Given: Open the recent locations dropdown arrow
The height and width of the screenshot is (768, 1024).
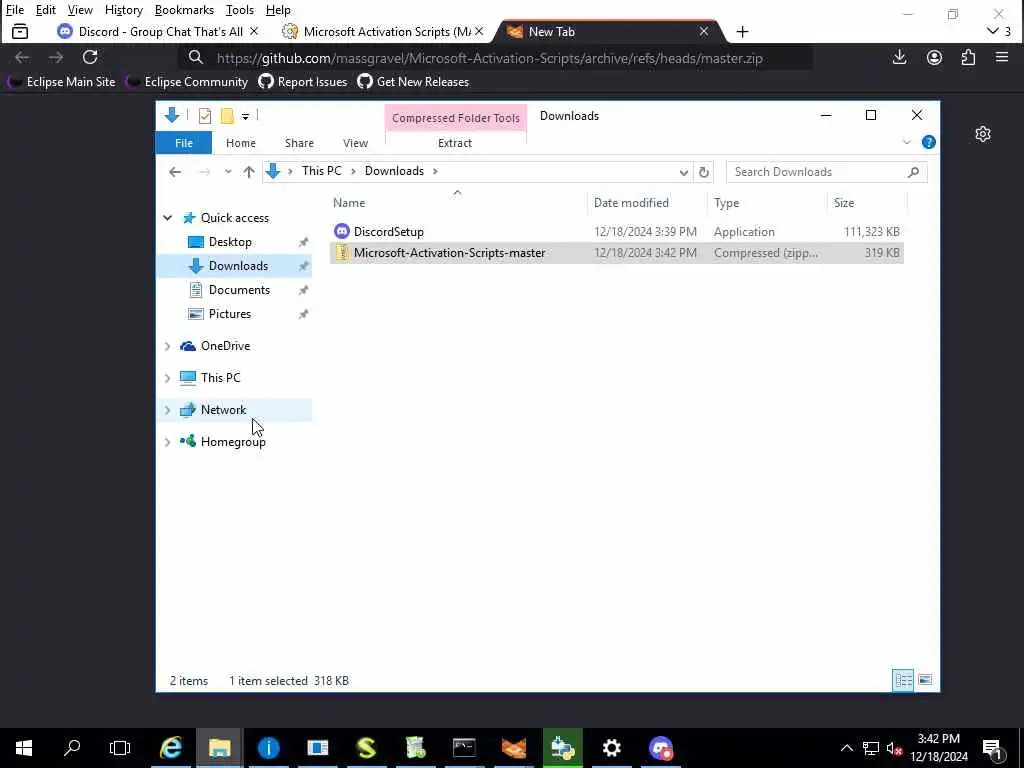Looking at the screenshot, I should [x=227, y=172].
